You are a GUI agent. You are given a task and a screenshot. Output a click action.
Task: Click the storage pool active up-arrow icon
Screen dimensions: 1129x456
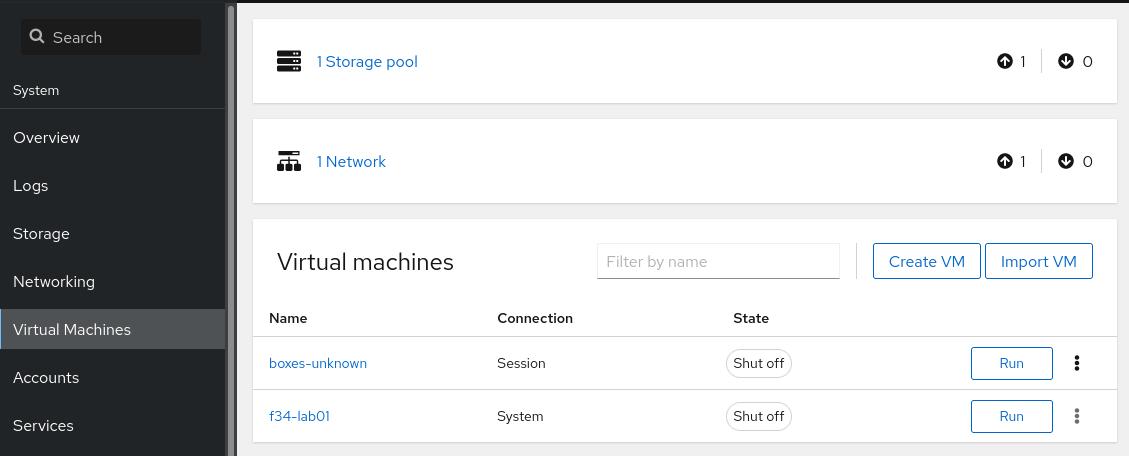(x=1005, y=61)
